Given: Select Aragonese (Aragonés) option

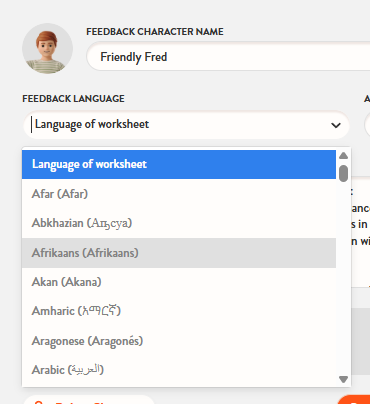Looking at the screenshot, I should coord(179,341).
